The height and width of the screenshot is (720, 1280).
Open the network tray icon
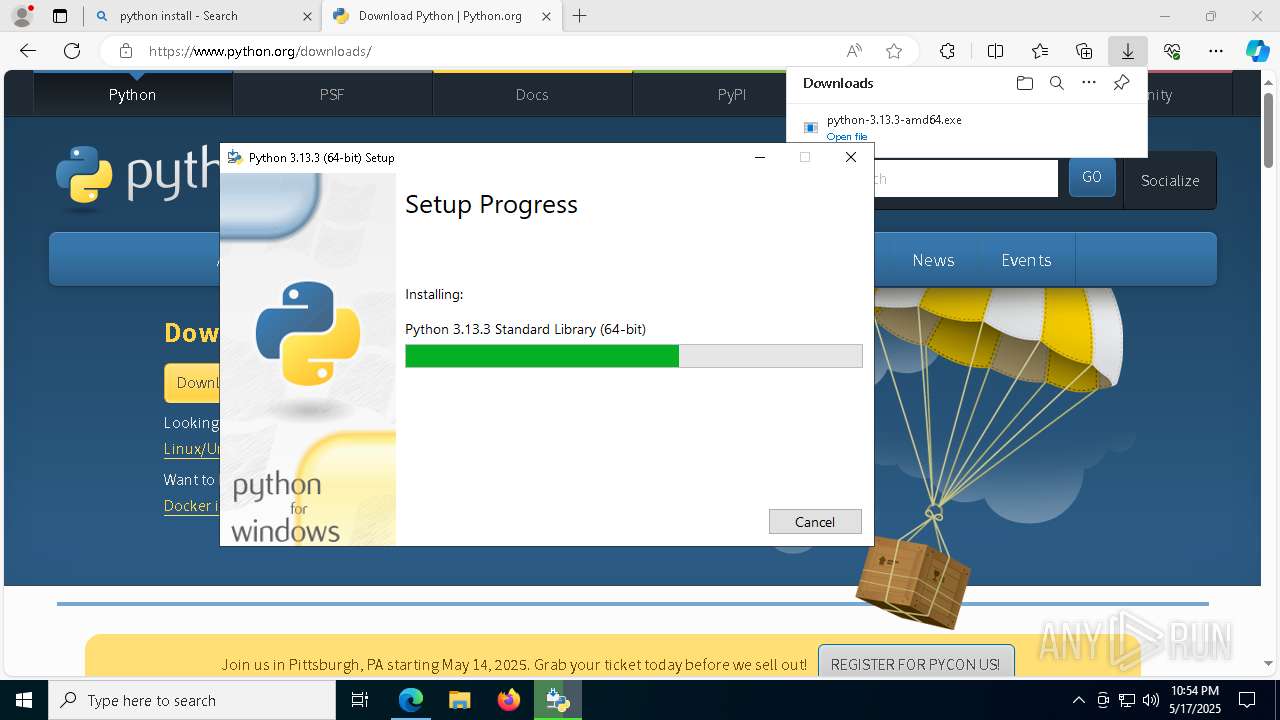tap(1127, 700)
